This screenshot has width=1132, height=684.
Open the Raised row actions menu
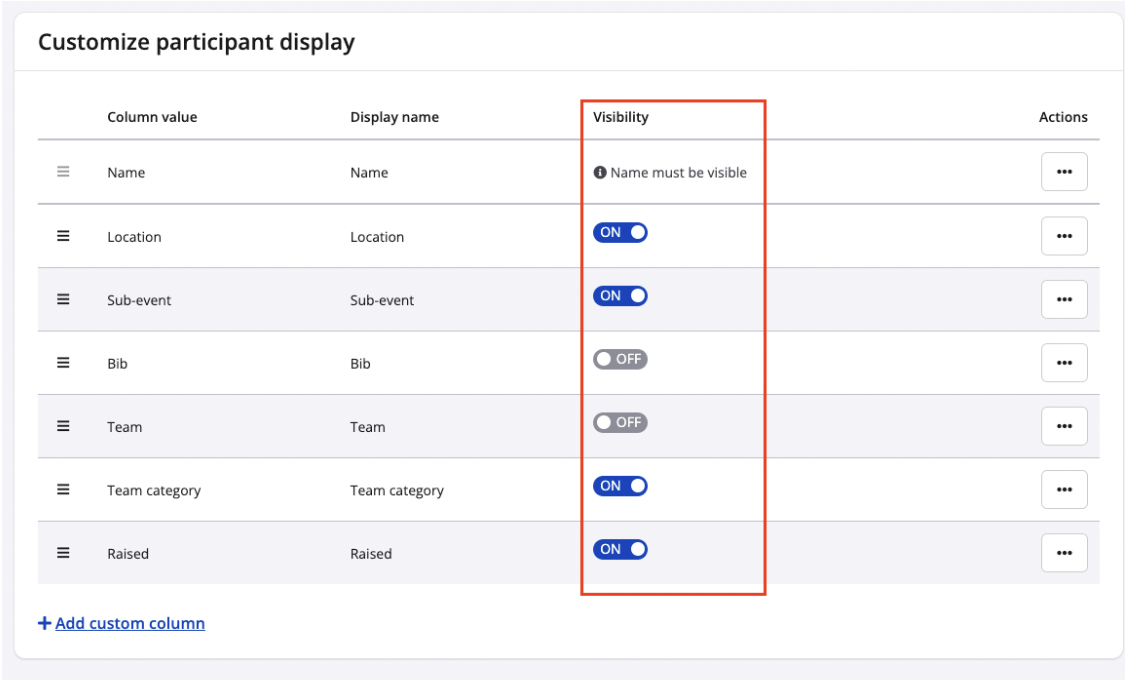1063,552
